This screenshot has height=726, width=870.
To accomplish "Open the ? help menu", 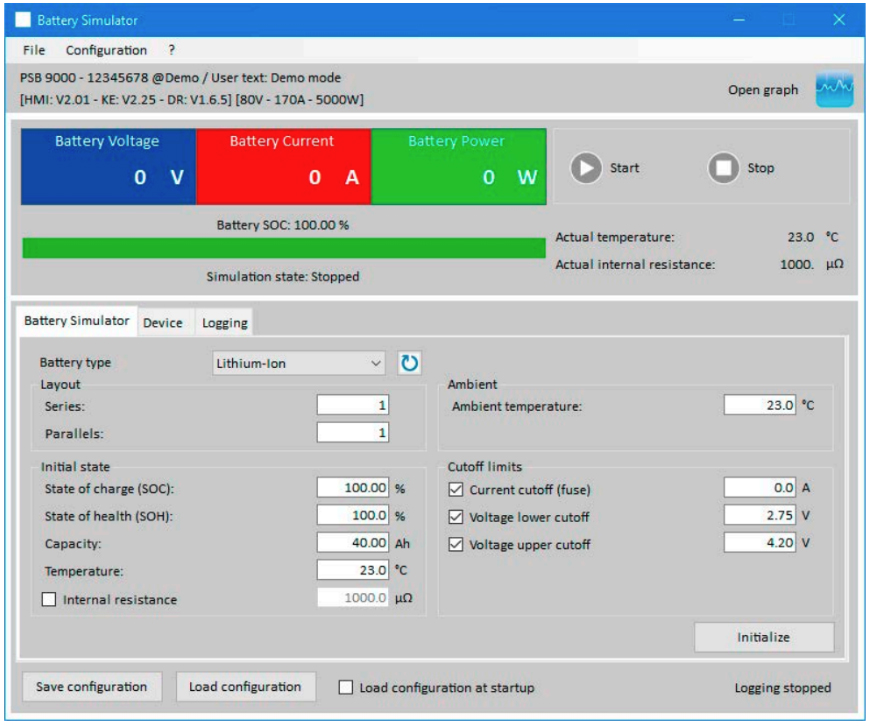I will (x=171, y=50).
